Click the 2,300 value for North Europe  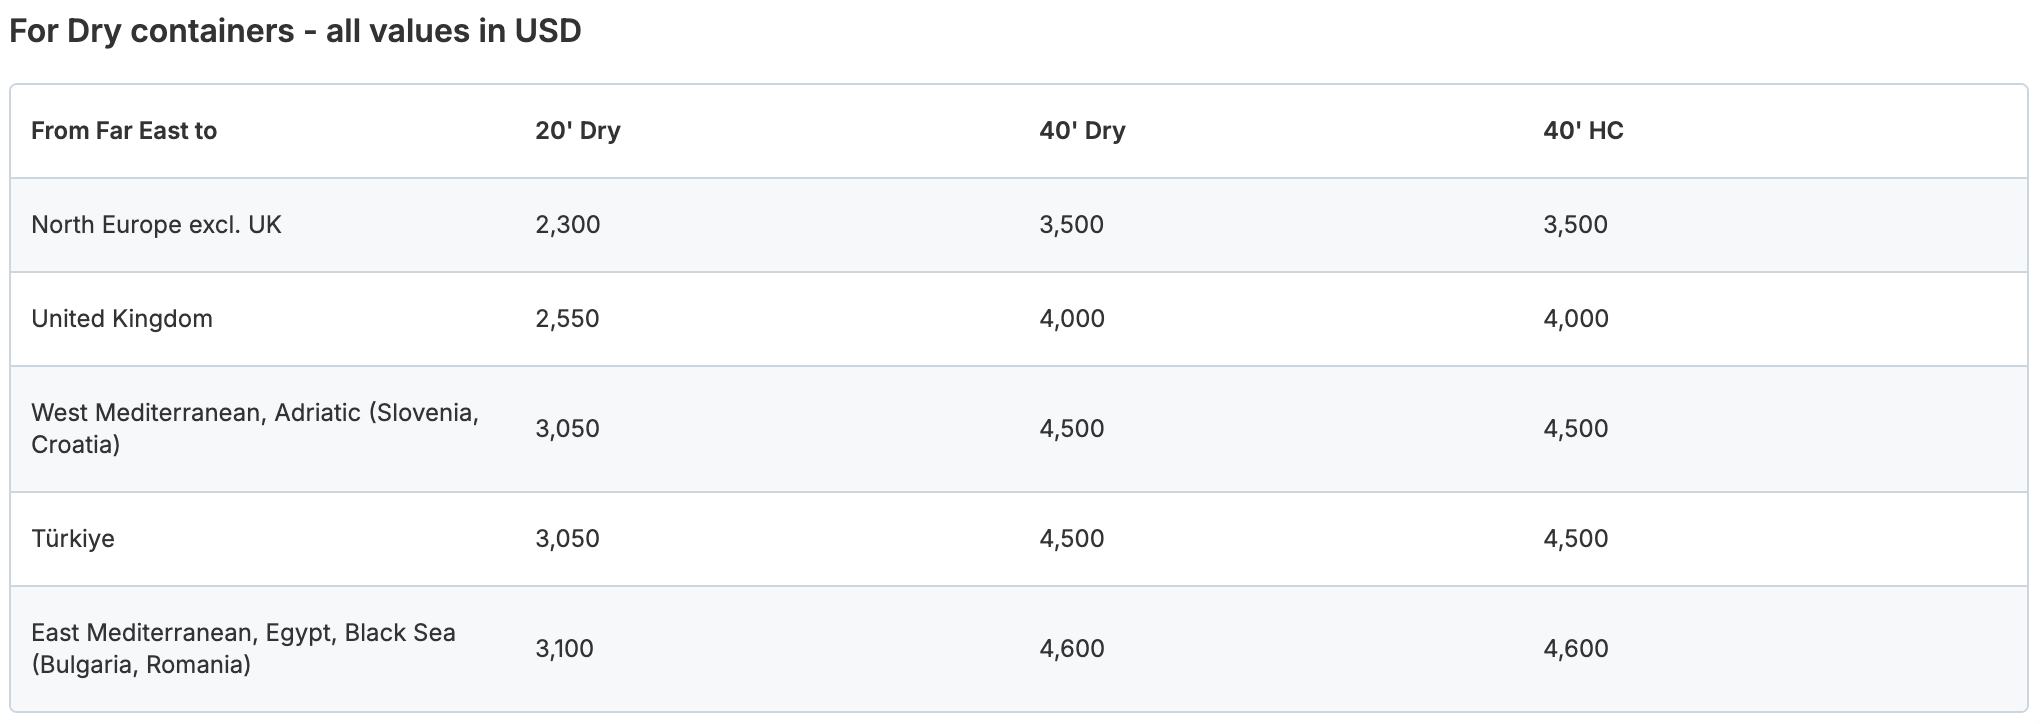567,225
